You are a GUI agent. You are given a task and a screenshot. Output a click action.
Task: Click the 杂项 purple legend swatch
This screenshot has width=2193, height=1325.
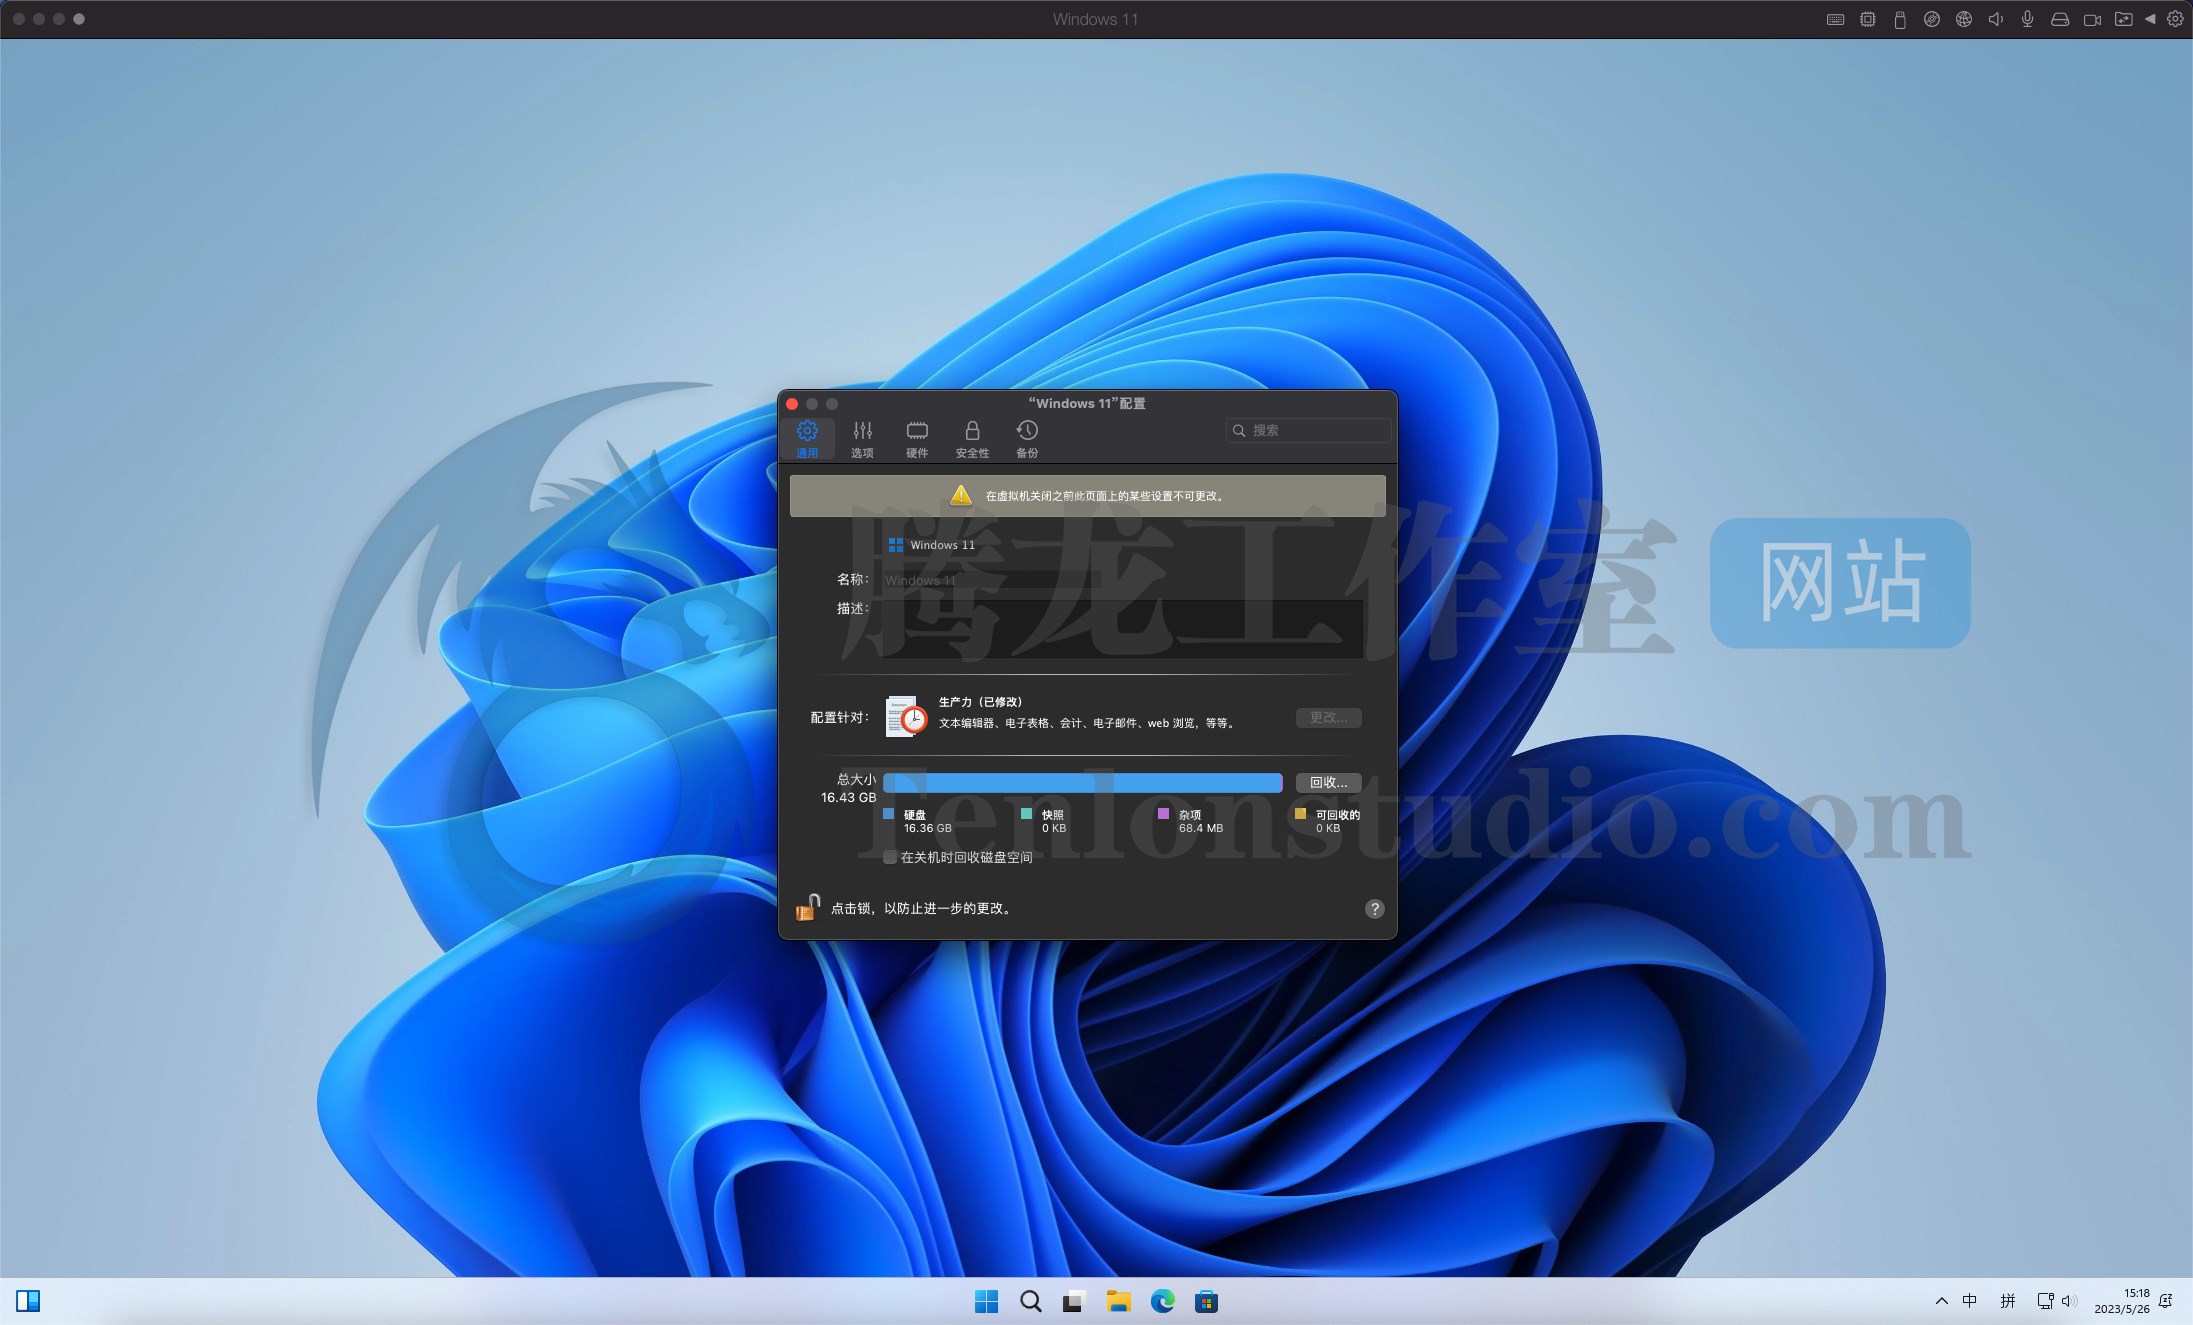point(1163,814)
